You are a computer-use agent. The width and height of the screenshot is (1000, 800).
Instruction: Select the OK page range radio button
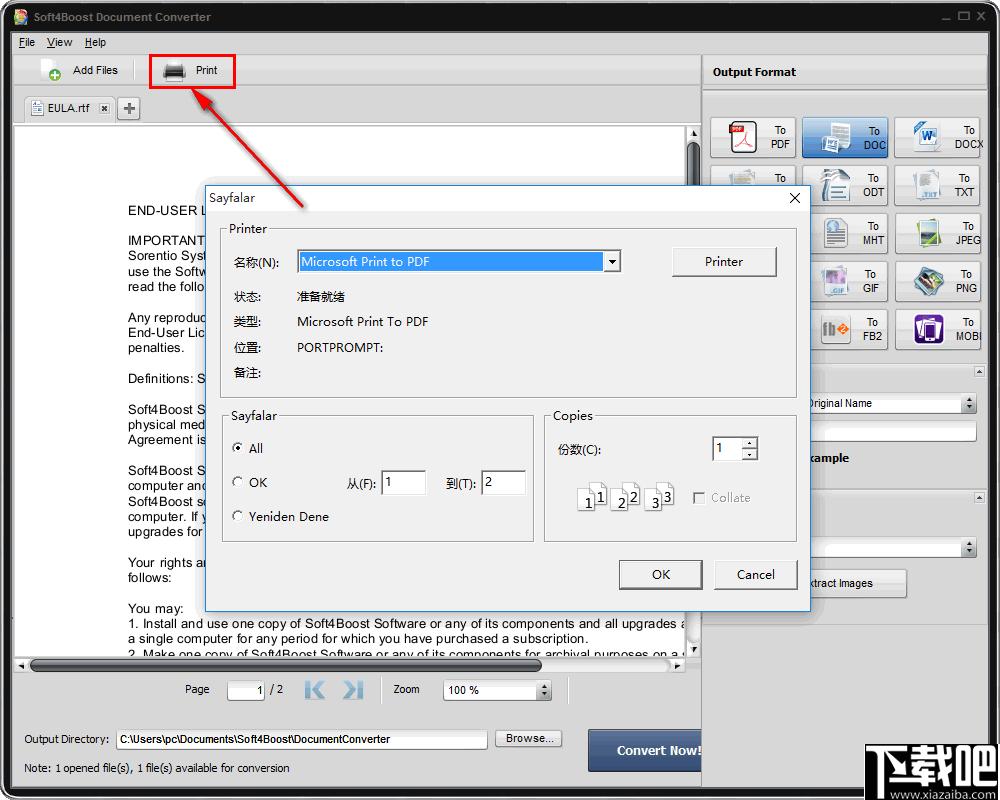click(237, 482)
